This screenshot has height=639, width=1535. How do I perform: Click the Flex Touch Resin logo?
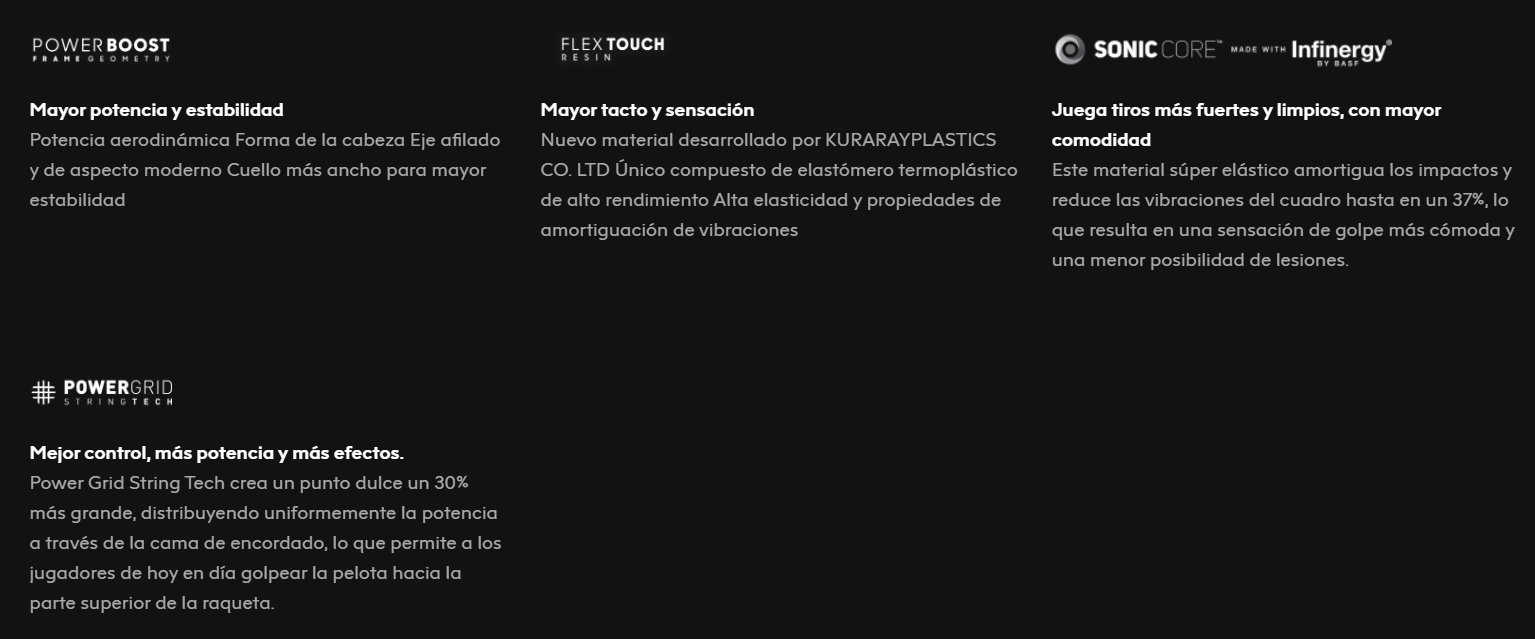612,49
